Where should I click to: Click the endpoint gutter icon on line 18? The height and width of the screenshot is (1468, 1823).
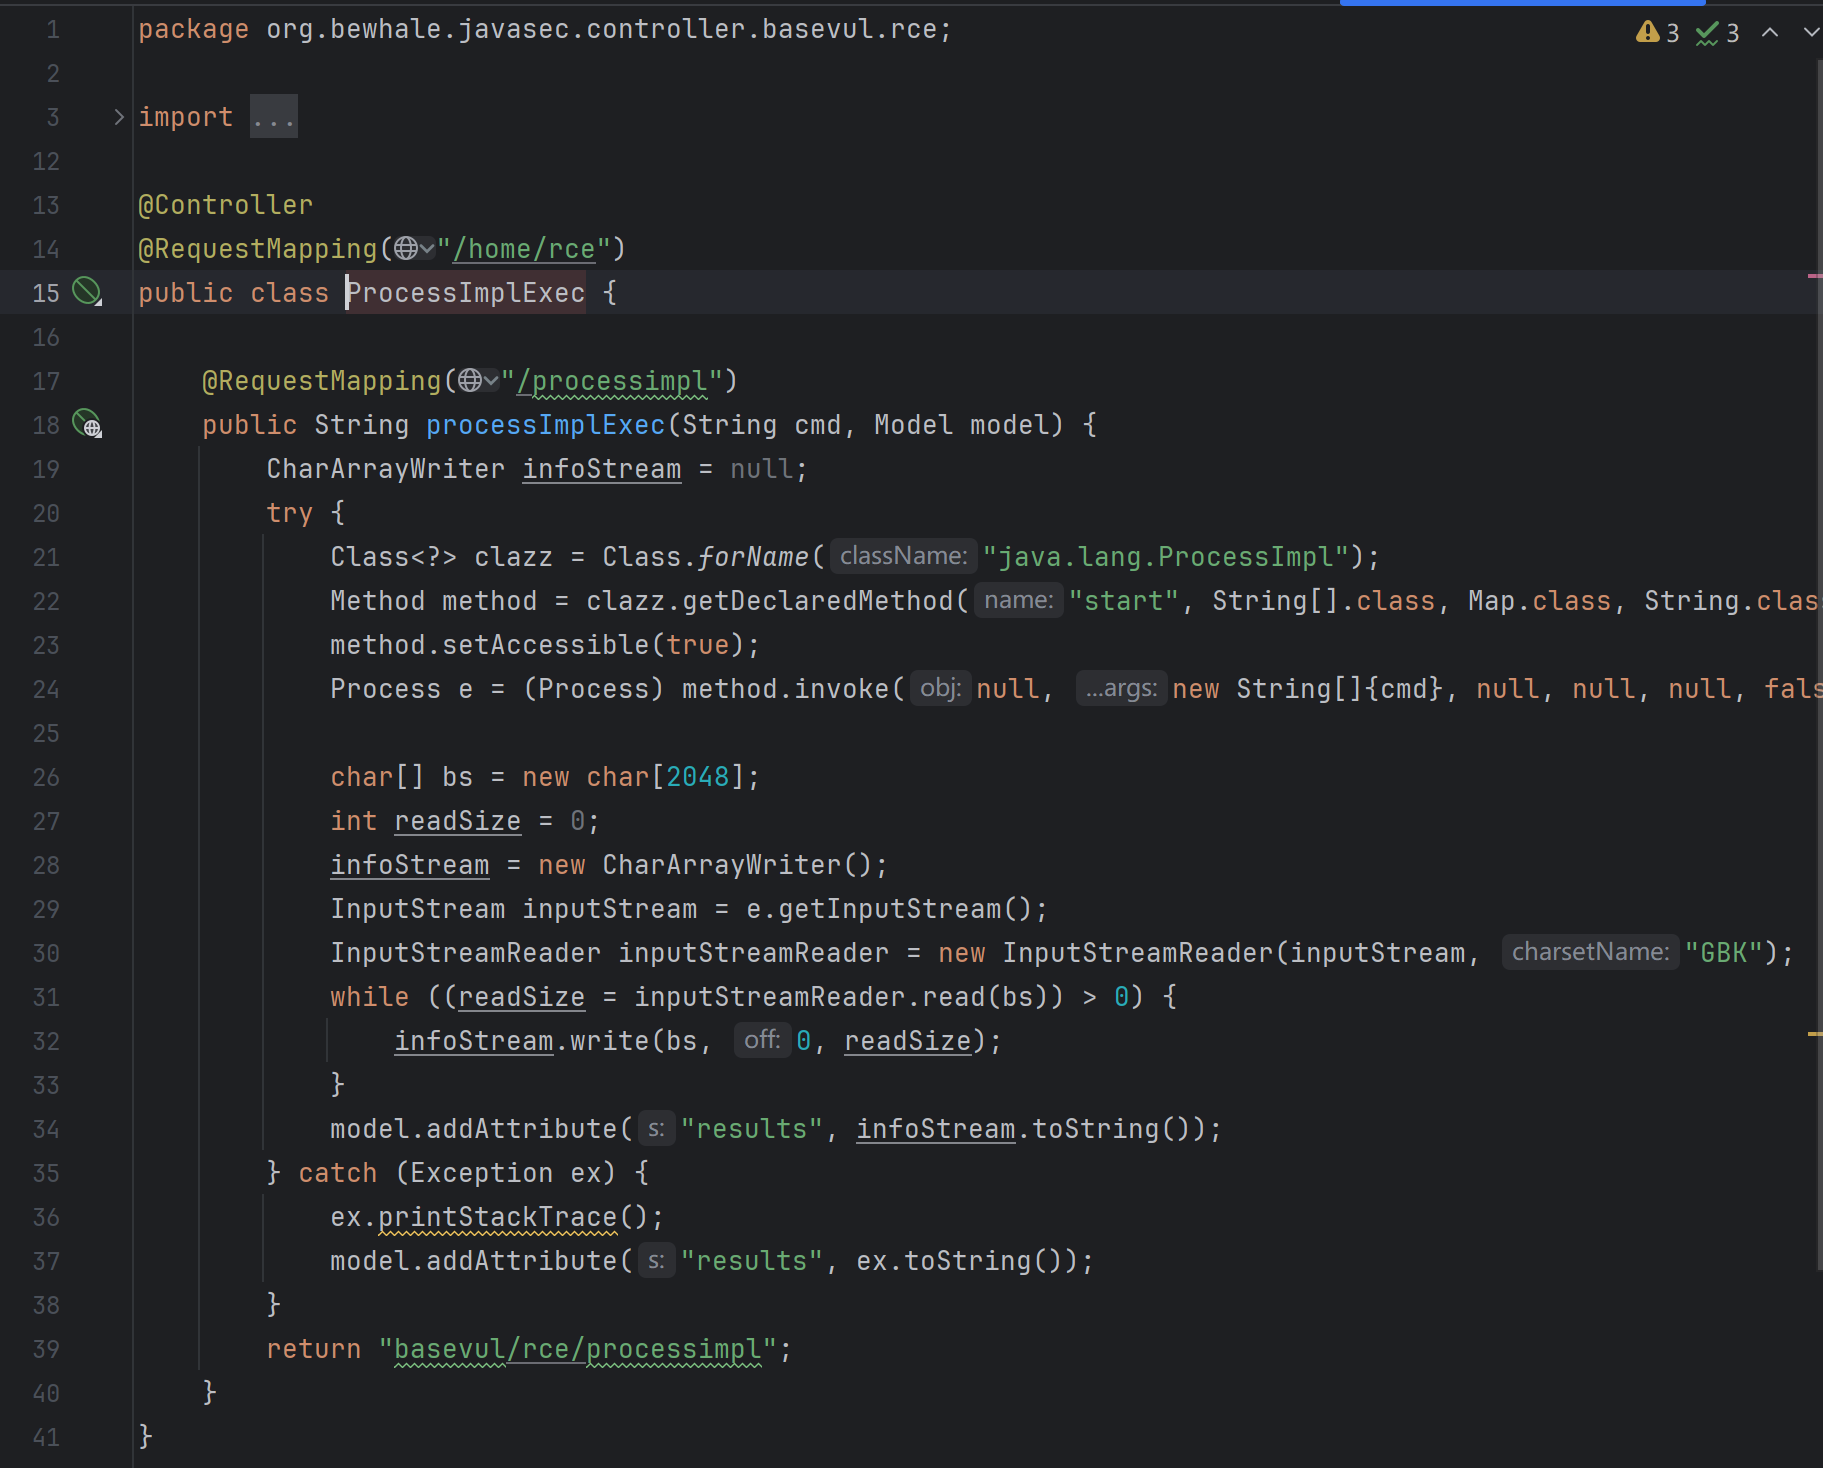point(88,425)
